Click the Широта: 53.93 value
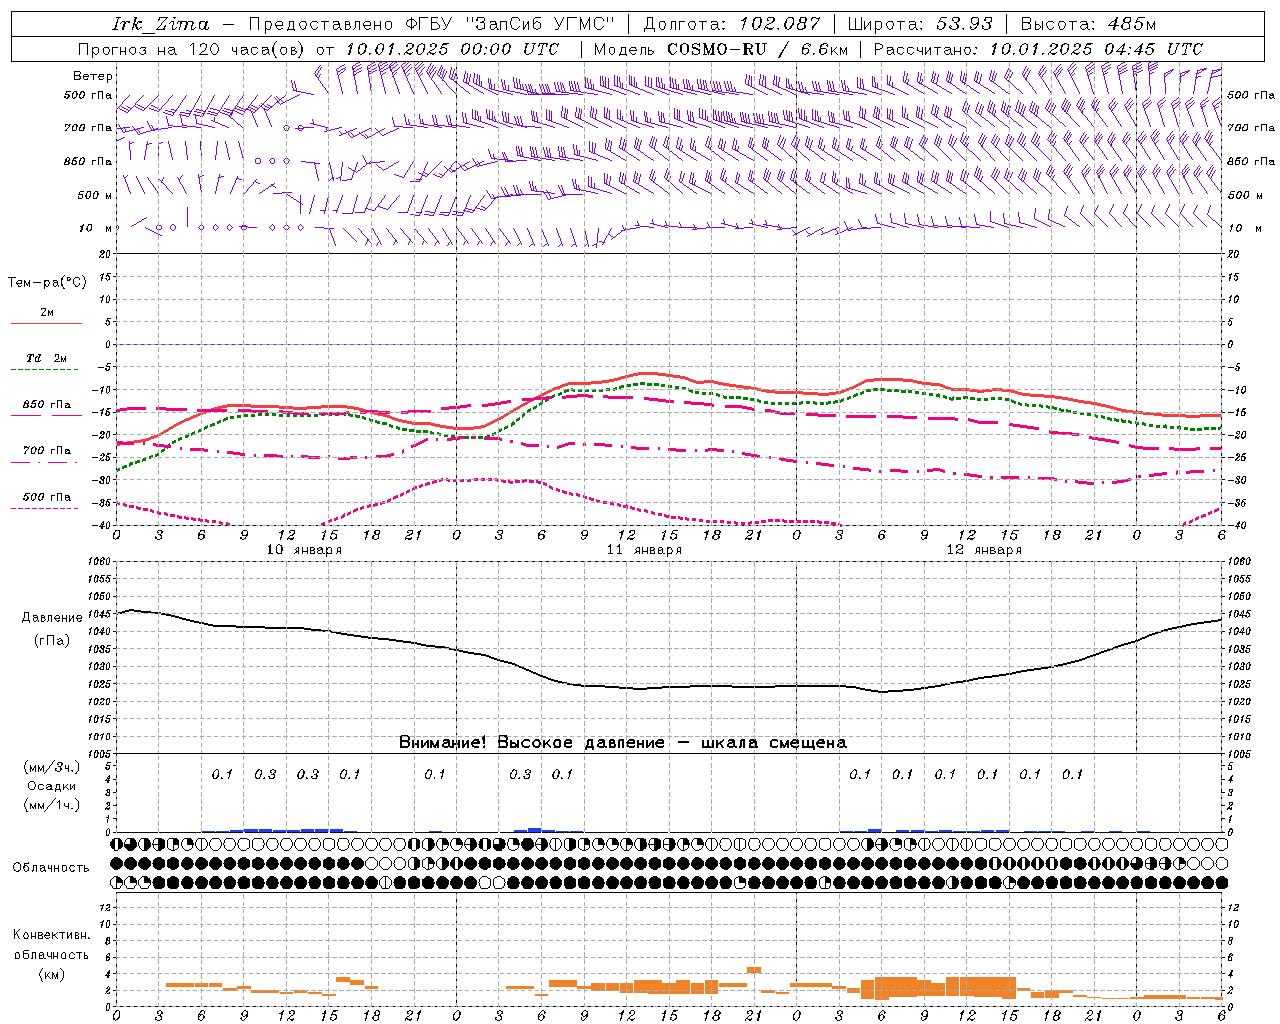Viewport: 1280px width, 1024px height. 920,24
